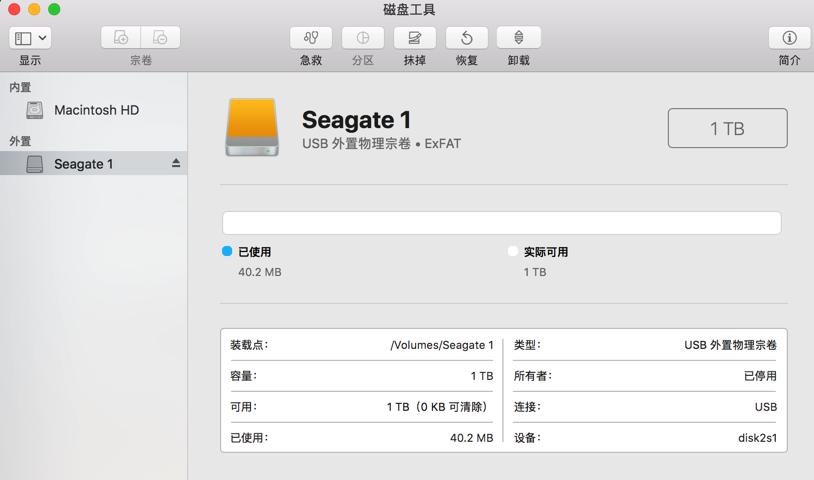Eject the Seagate 1 drive
Viewport: 814px width, 480px height.
click(176, 163)
